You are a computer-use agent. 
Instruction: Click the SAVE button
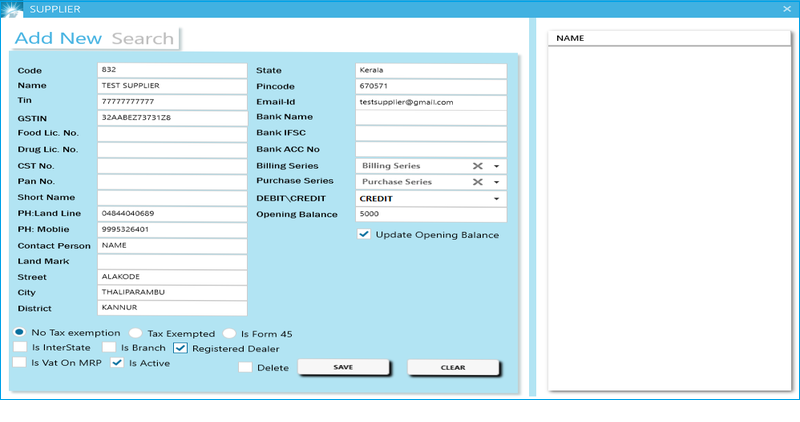tap(343, 367)
